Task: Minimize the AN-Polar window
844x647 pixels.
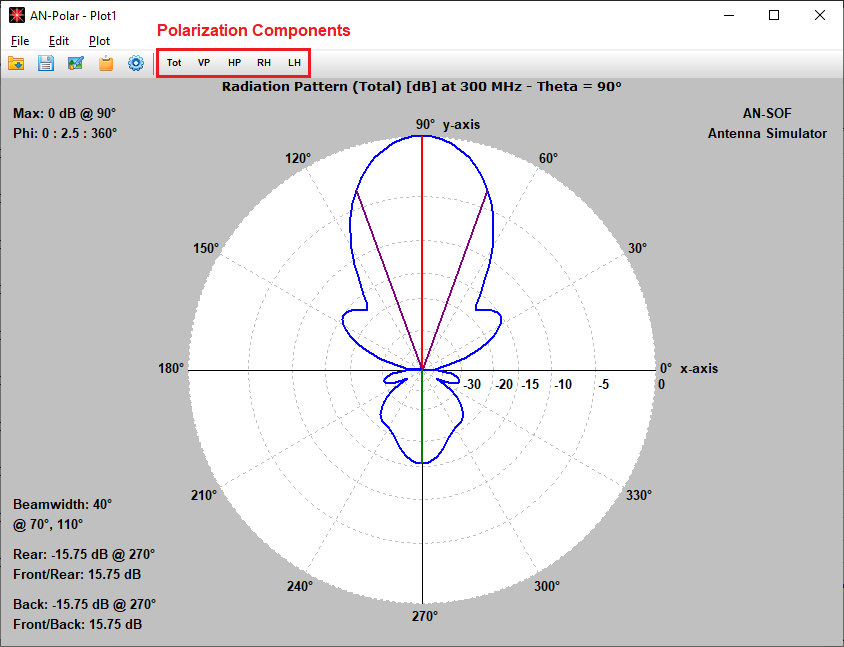Action: [x=729, y=15]
